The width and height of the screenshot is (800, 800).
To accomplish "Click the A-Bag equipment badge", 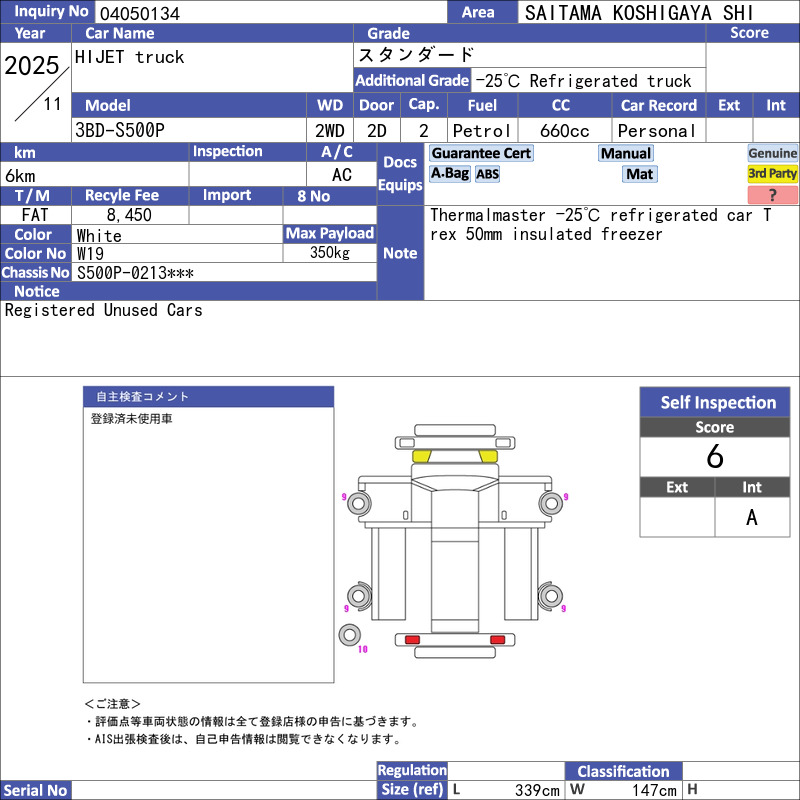I will (449, 174).
